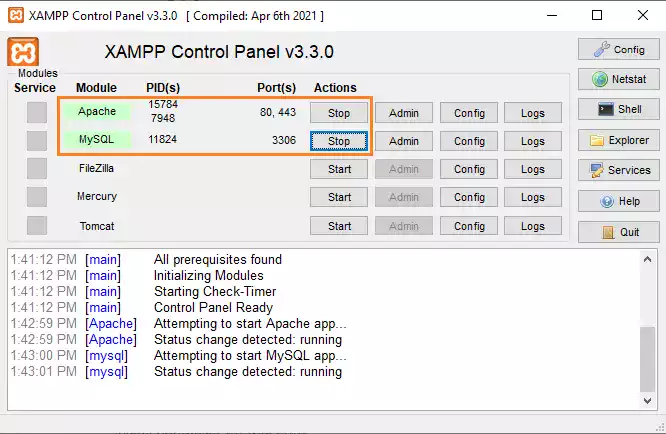Viewport: 666px width, 434px height.
Task: Open Explorer folder button
Action: point(618,140)
